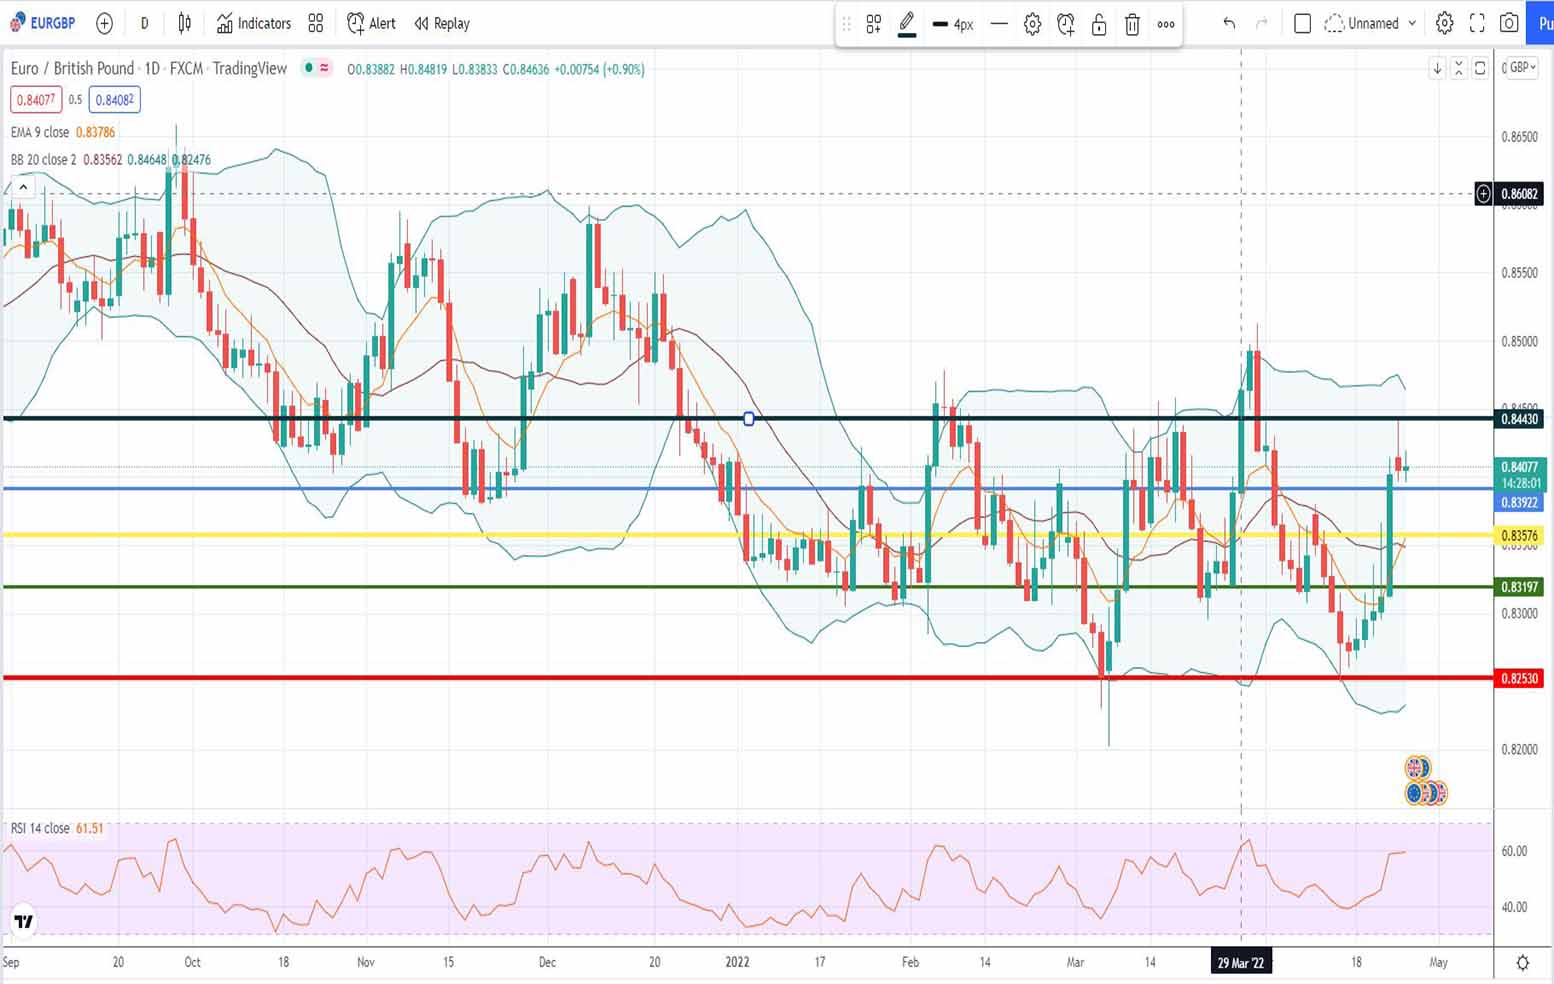
Task: Click the trash icon to delete drawing
Action: click(x=1132, y=24)
